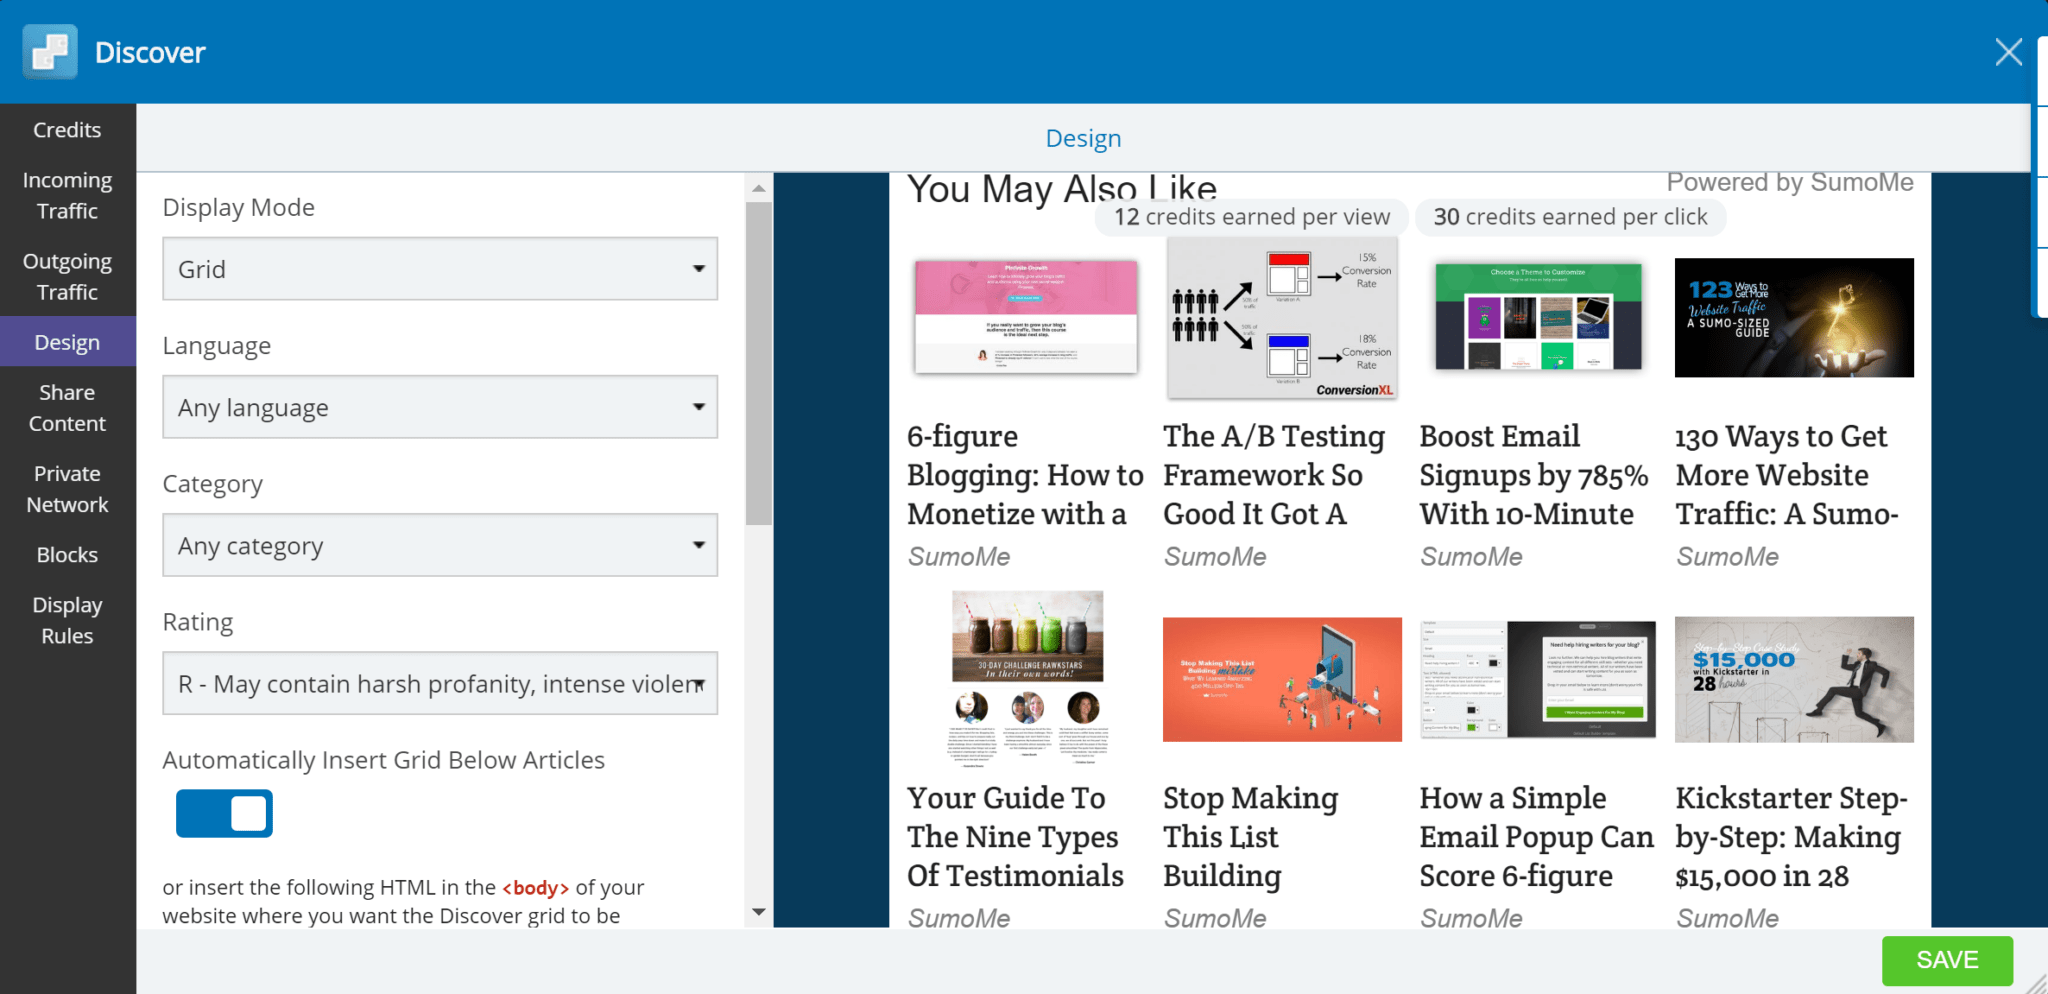Click the resize grip beside SAVE
This screenshot has height=994, width=2048.
click(2037, 984)
